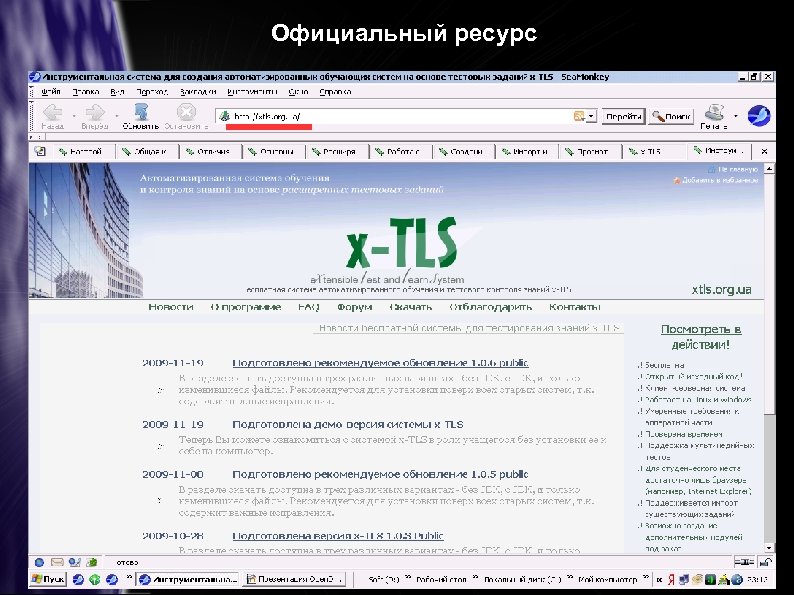The height and width of the screenshot is (595, 794).
Task: Click the green globe quick launch icon
Action: coord(95,579)
